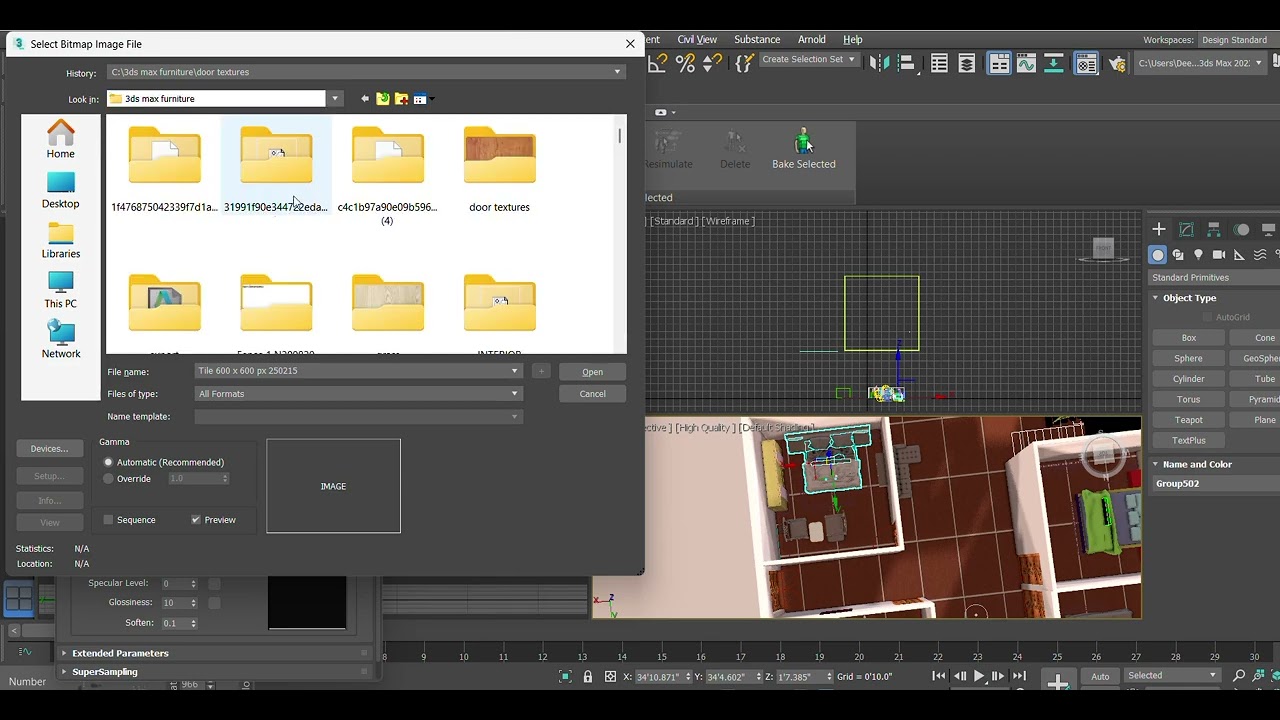Create a new folder in file dialog
The height and width of the screenshot is (720, 1280).
[x=401, y=99]
